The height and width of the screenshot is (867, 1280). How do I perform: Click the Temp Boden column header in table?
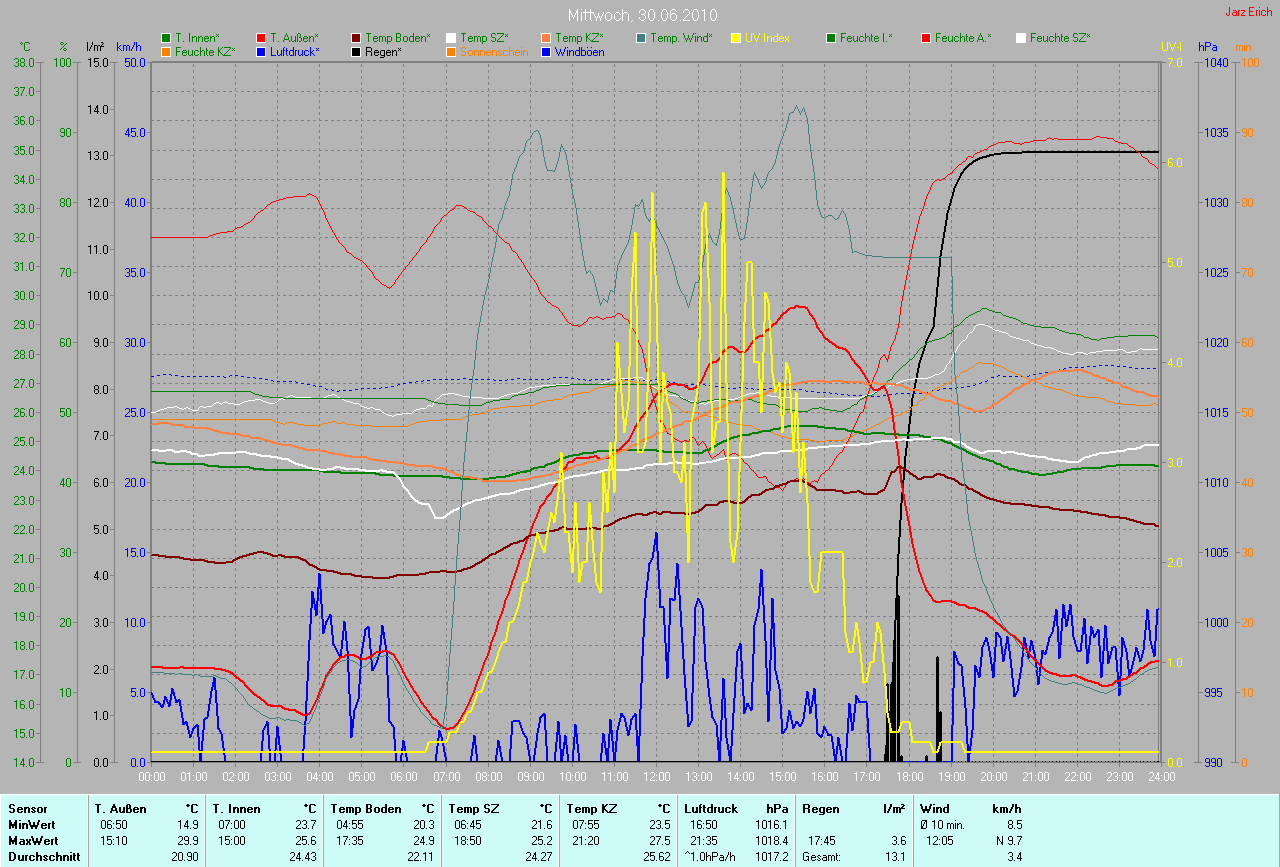pos(365,808)
